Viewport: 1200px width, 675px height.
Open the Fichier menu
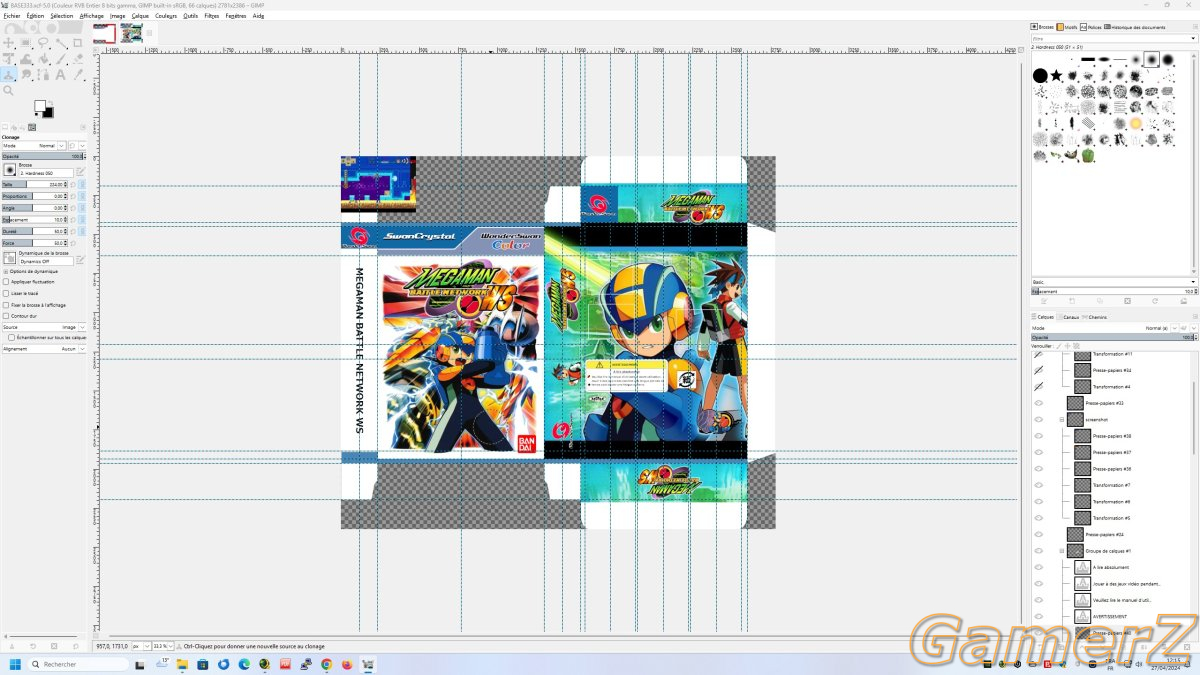[x=12, y=16]
